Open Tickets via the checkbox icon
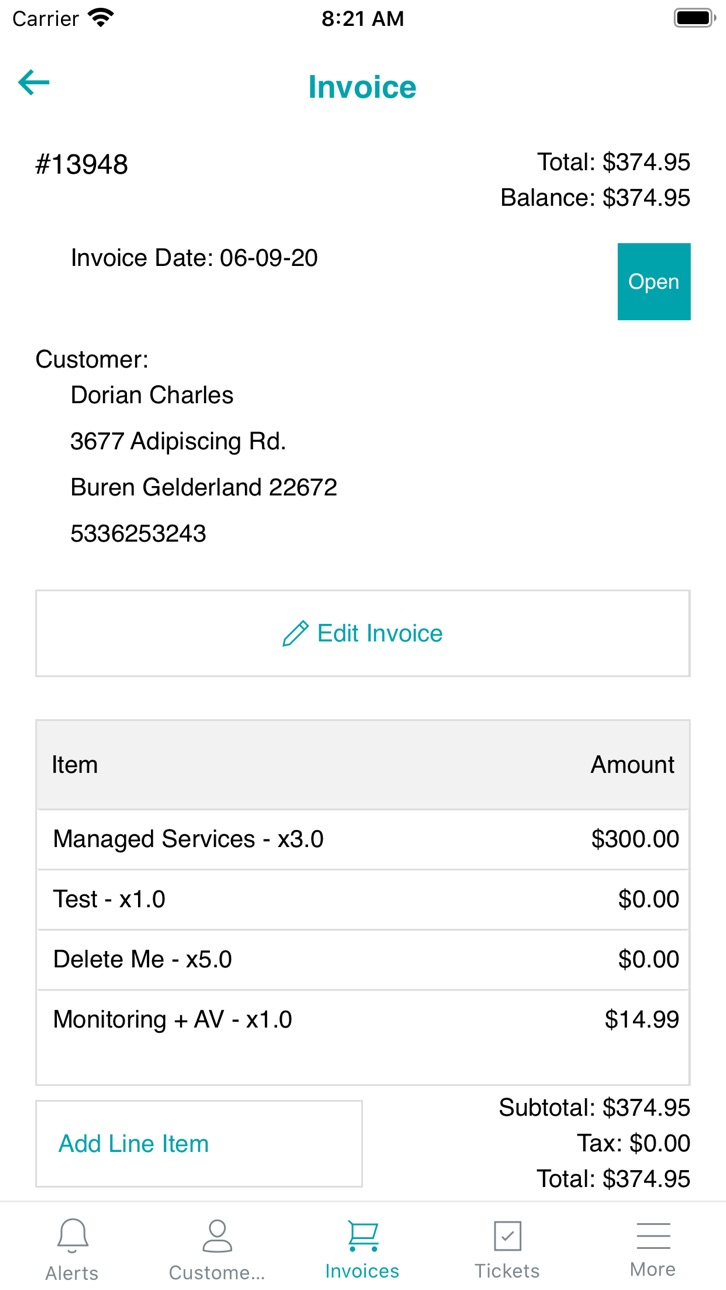The height and width of the screenshot is (1290, 726). click(x=508, y=1236)
